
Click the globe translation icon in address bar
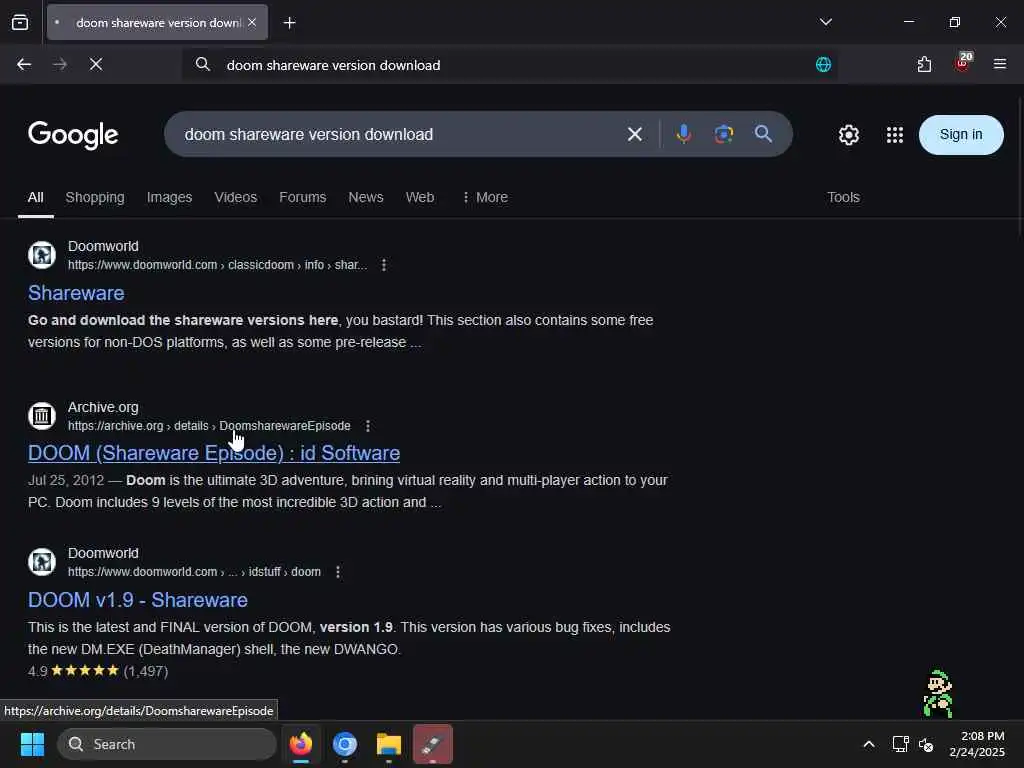click(x=823, y=65)
